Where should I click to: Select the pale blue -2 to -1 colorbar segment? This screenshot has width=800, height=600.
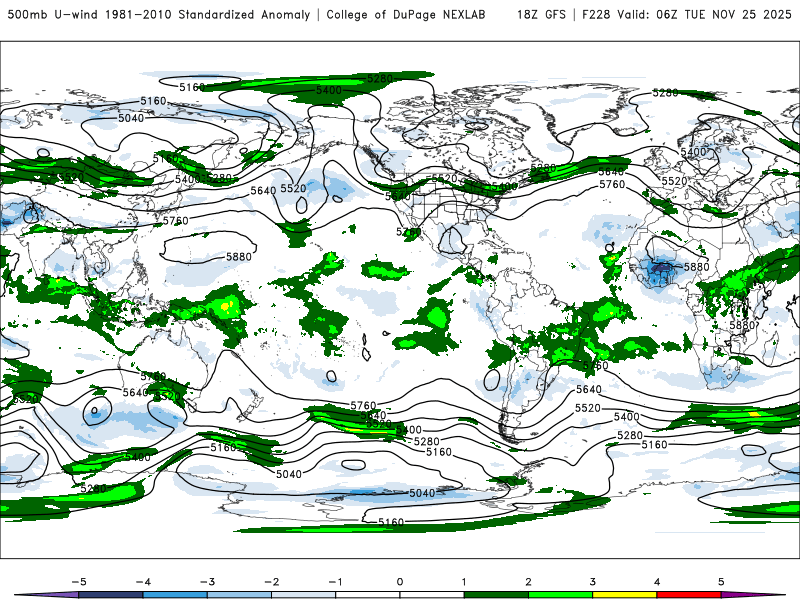click(304, 595)
